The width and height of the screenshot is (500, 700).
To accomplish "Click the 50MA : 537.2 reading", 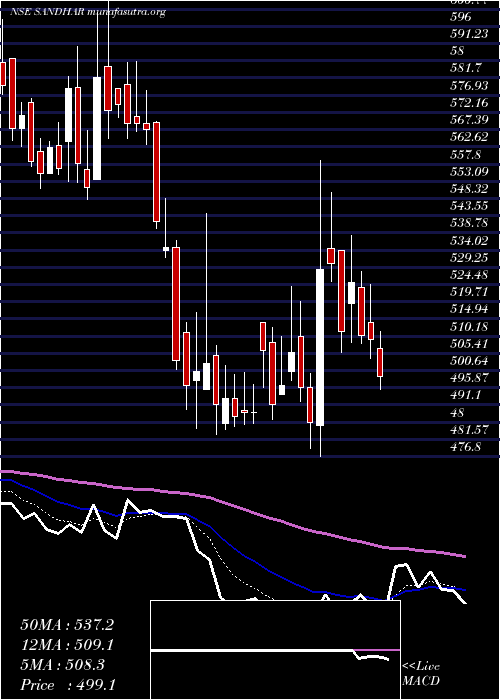I will 67,625.
